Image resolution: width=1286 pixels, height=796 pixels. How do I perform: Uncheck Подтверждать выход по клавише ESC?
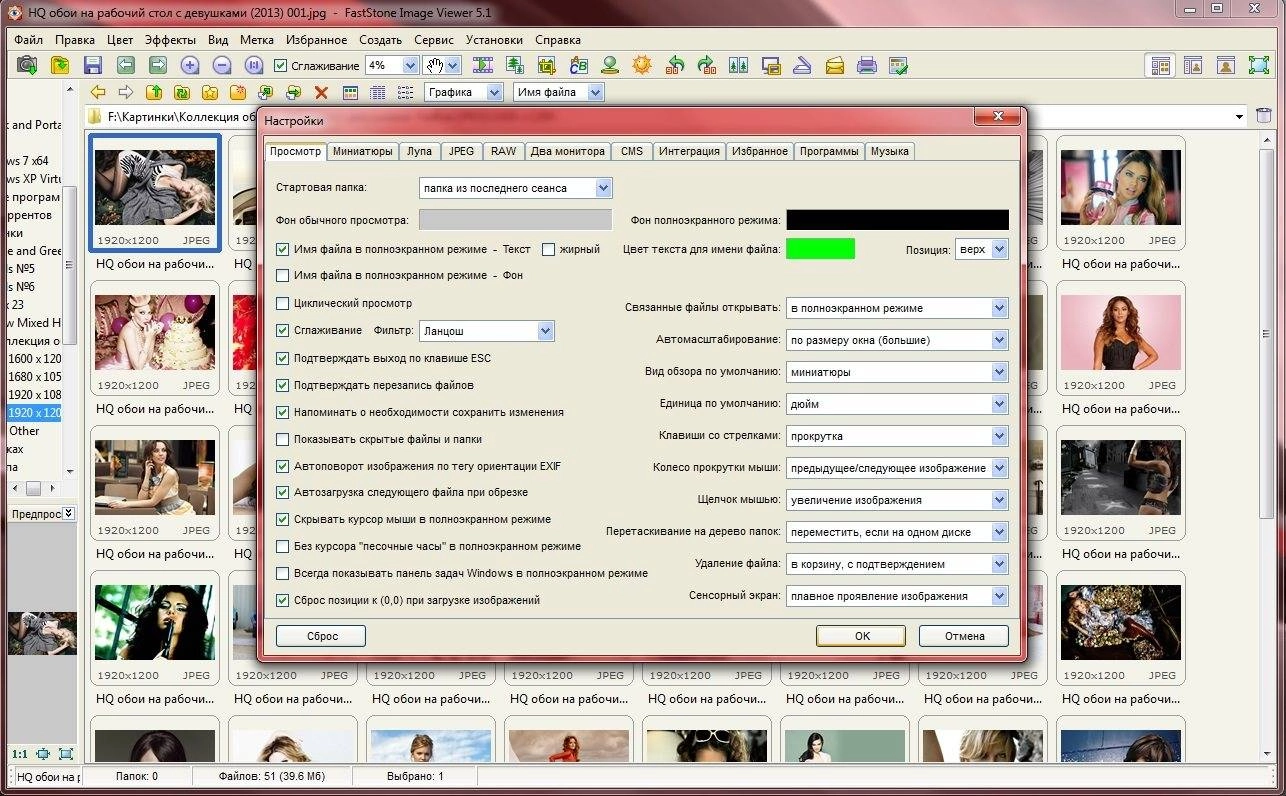[x=282, y=358]
